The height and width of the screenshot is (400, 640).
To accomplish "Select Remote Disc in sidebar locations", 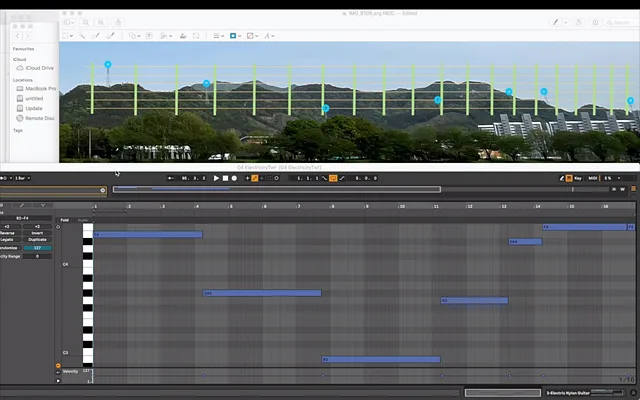I will [40, 118].
